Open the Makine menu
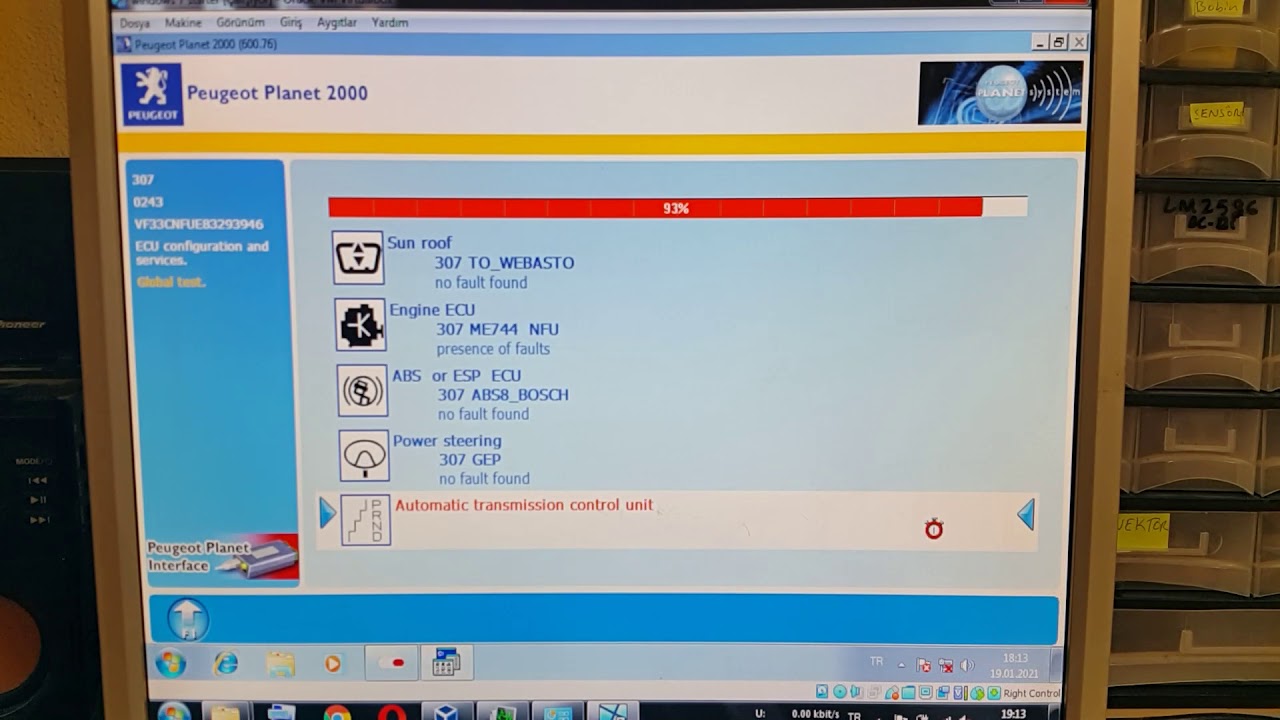 point(183,23)
